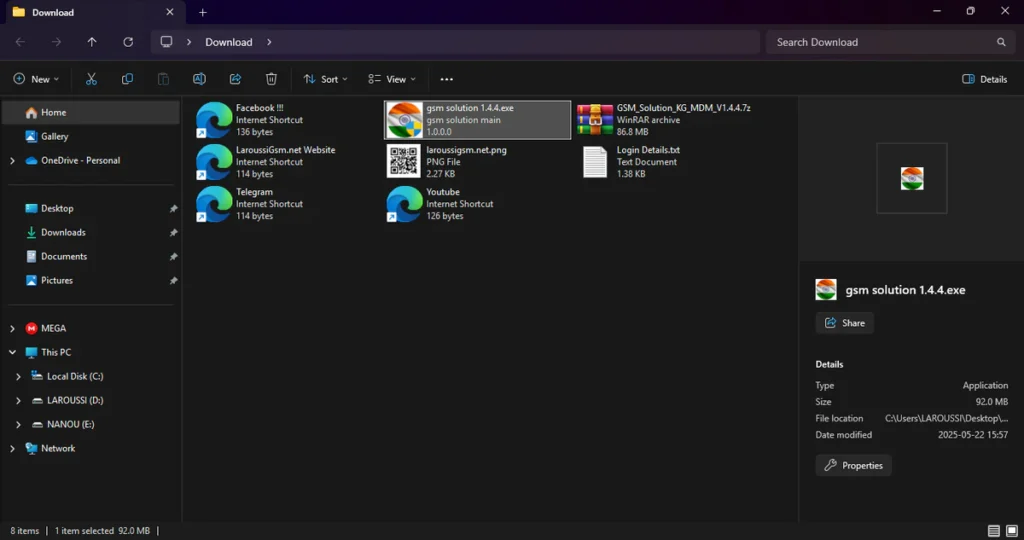
Task: Click the Paste clipboard icon
Action: pyautogui.click(x=163, y=79)
